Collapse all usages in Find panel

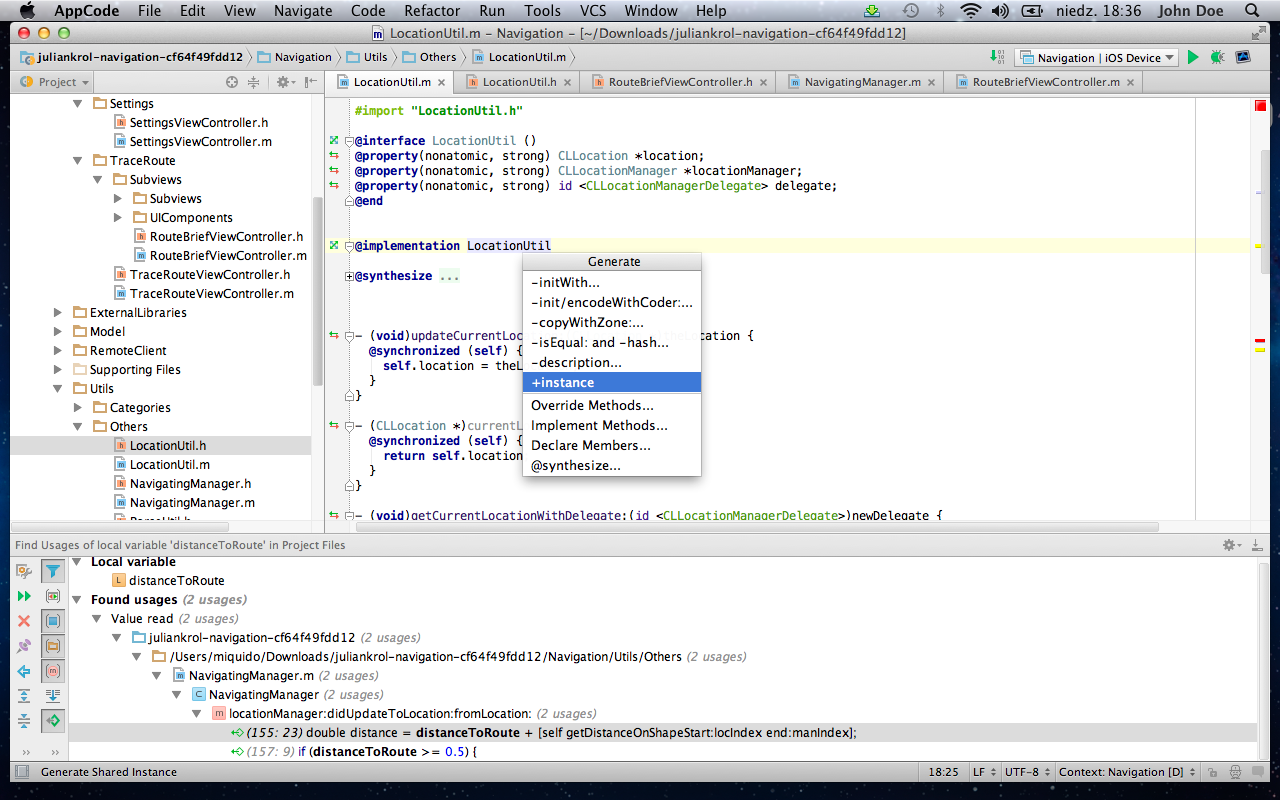pyautogui.click(x=24, y=721)
